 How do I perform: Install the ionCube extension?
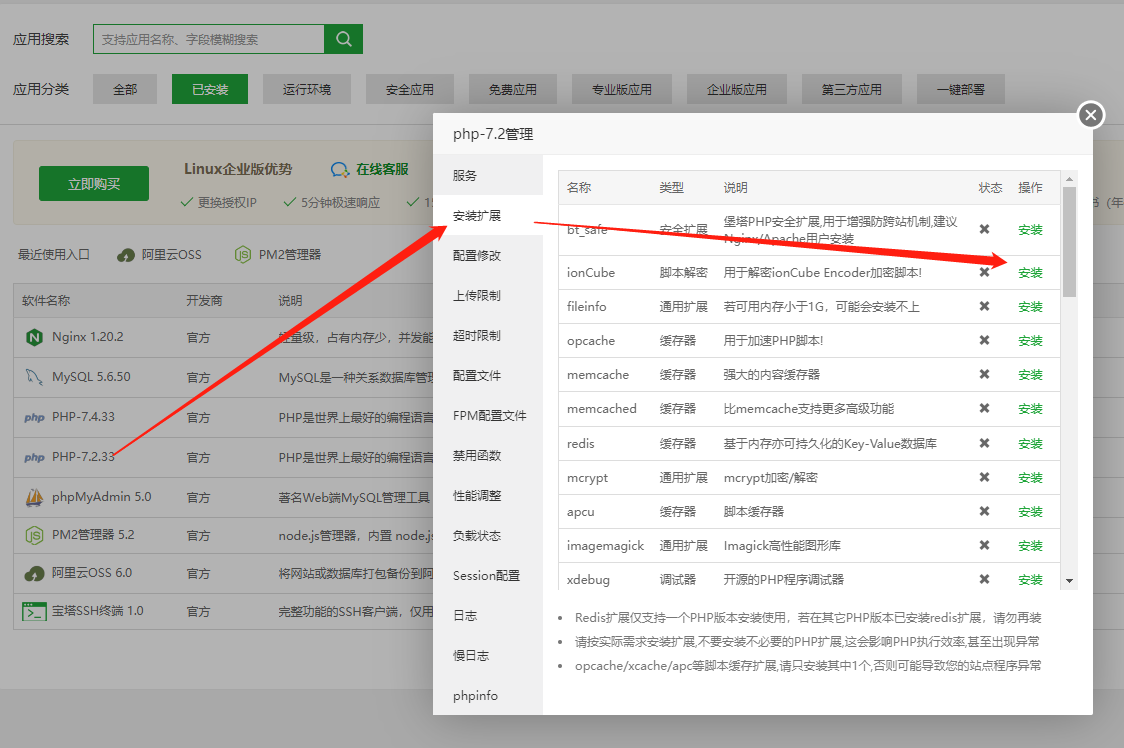click(1030, 273)
